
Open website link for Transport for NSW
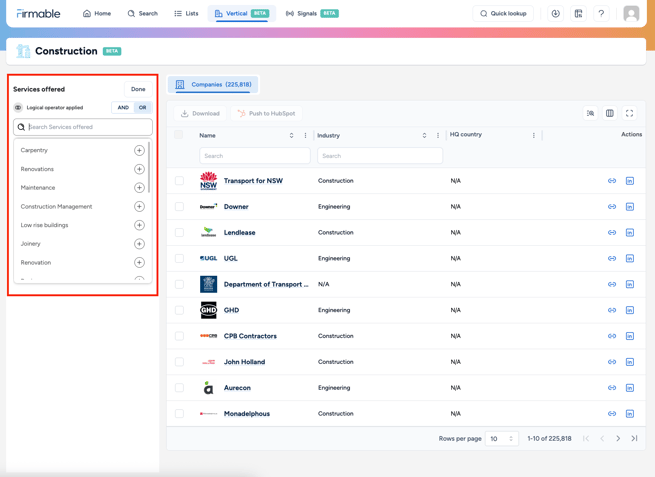612,181
